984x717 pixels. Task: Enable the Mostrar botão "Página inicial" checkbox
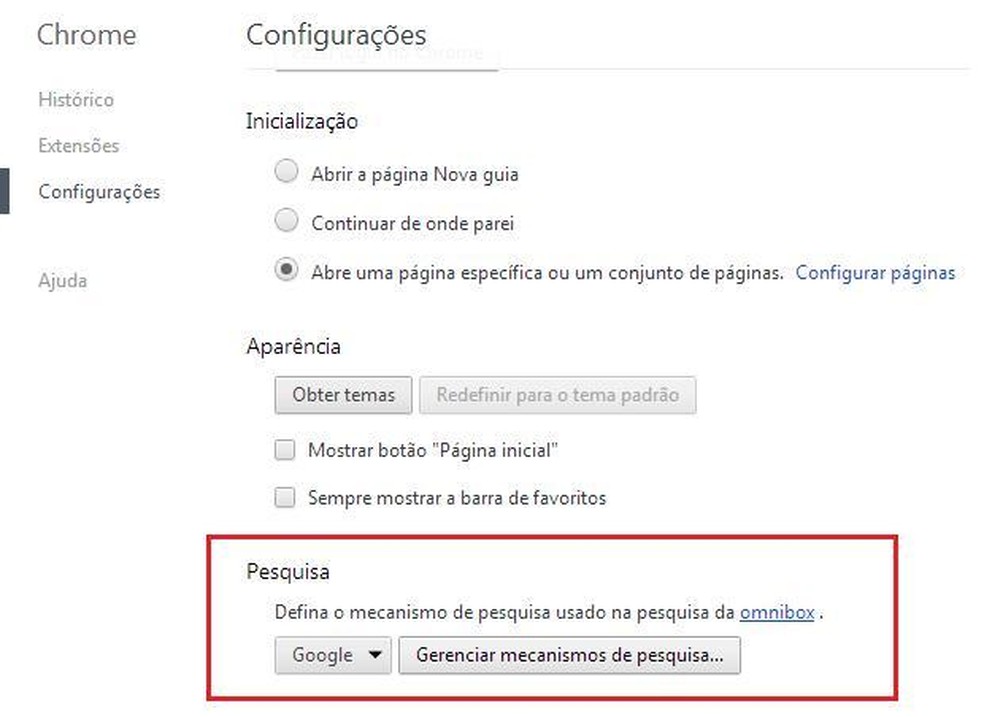point(286,450)
